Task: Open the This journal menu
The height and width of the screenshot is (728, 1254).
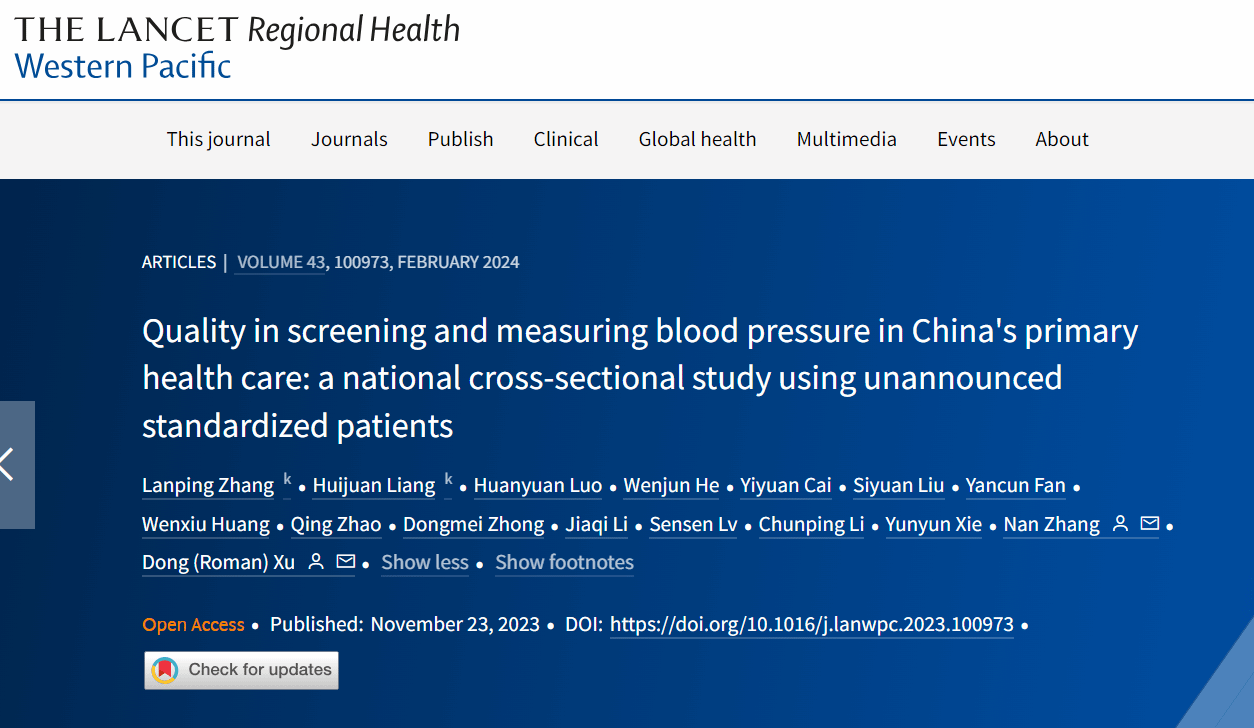Action: click(x=218, y=139)
